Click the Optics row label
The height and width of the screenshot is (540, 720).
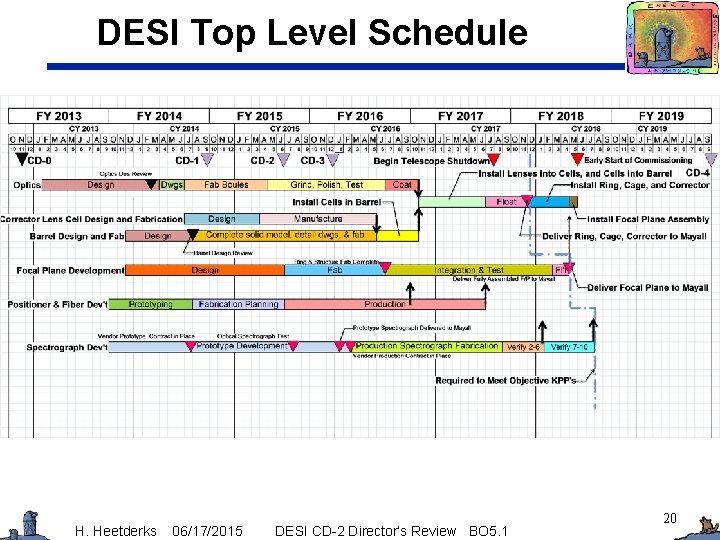pyautogui.click(x=27, y=185)
